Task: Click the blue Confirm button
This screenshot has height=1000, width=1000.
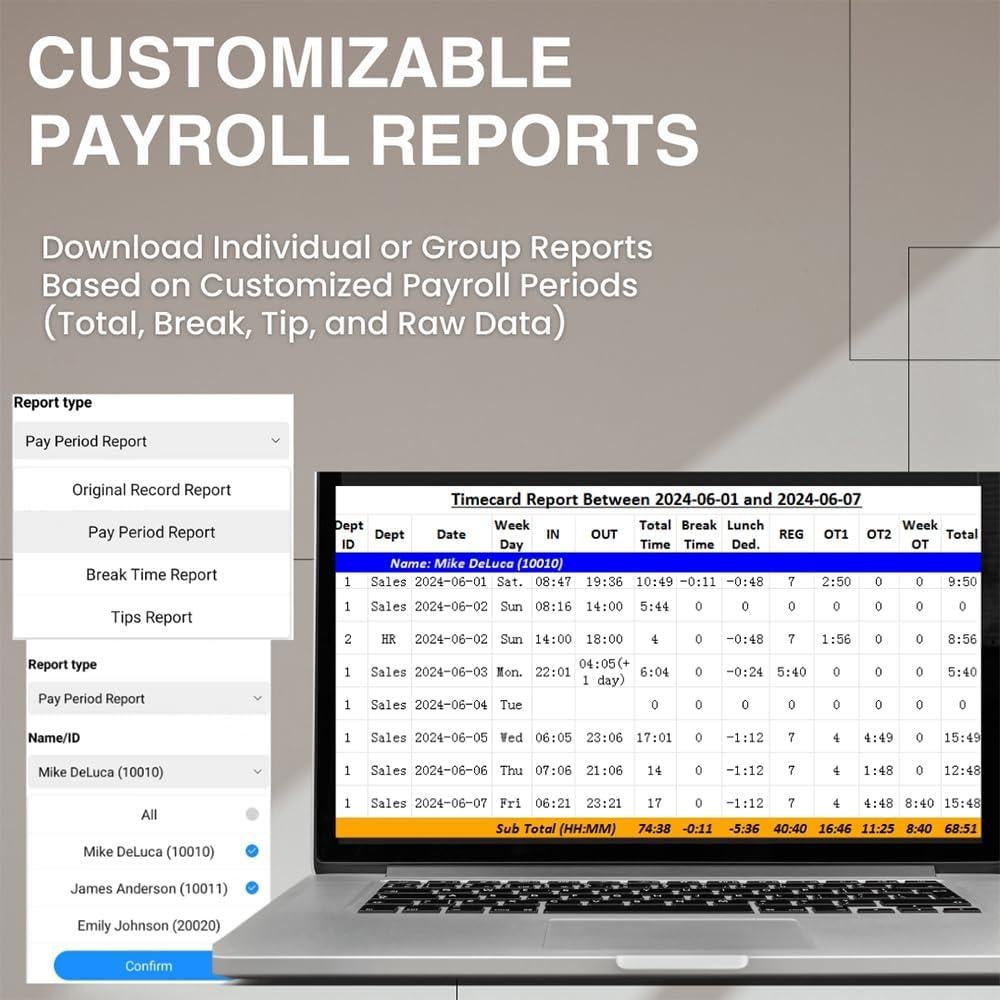Action: point(148,966)
